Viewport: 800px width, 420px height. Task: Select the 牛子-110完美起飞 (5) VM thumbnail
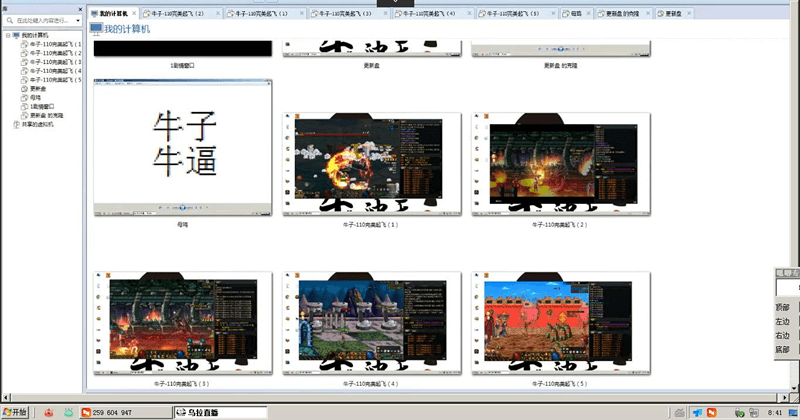(561, 323)
